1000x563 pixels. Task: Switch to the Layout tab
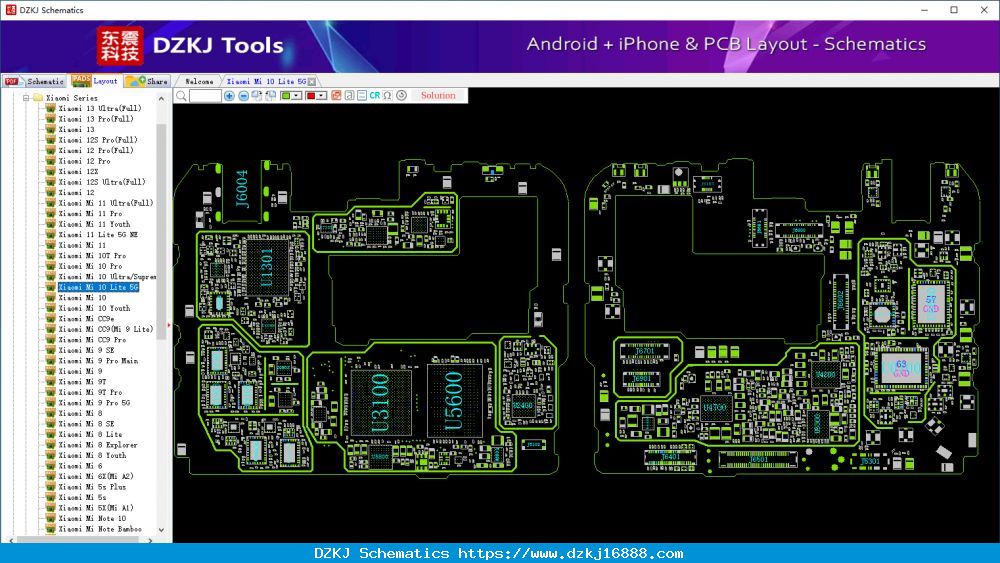(x=95, y=81)
